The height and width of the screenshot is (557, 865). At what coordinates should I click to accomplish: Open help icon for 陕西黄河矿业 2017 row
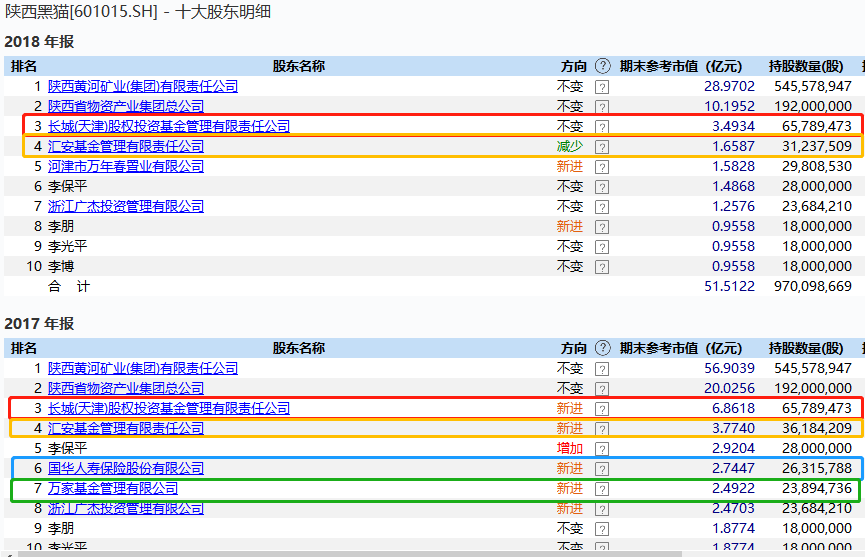602,369
